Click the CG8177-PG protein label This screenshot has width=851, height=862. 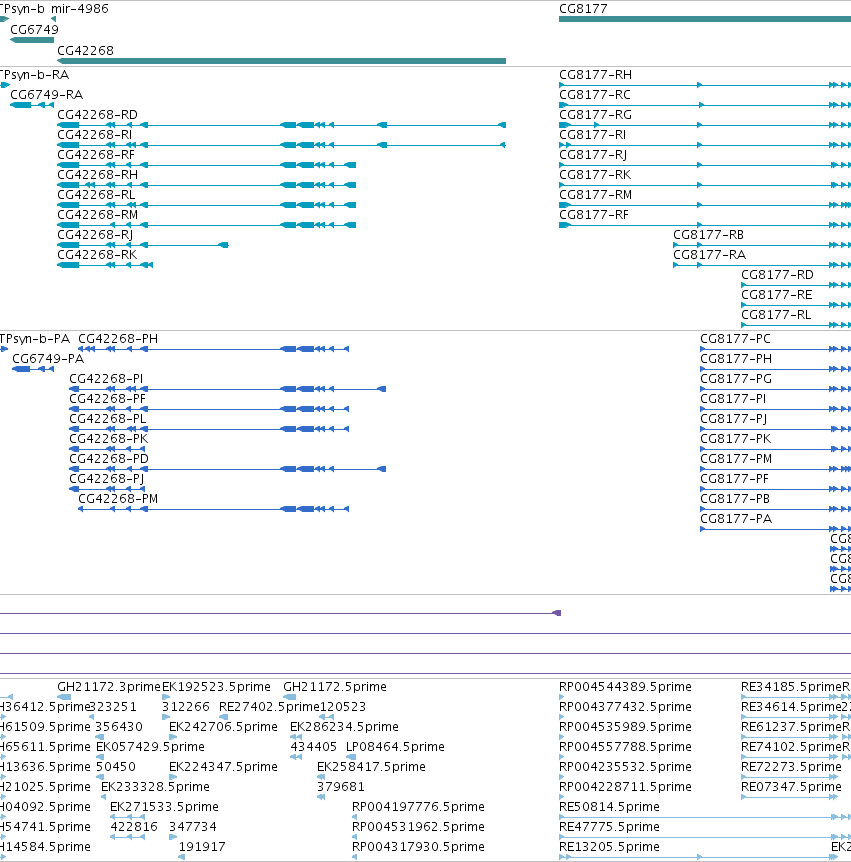[x=736, y=379]
